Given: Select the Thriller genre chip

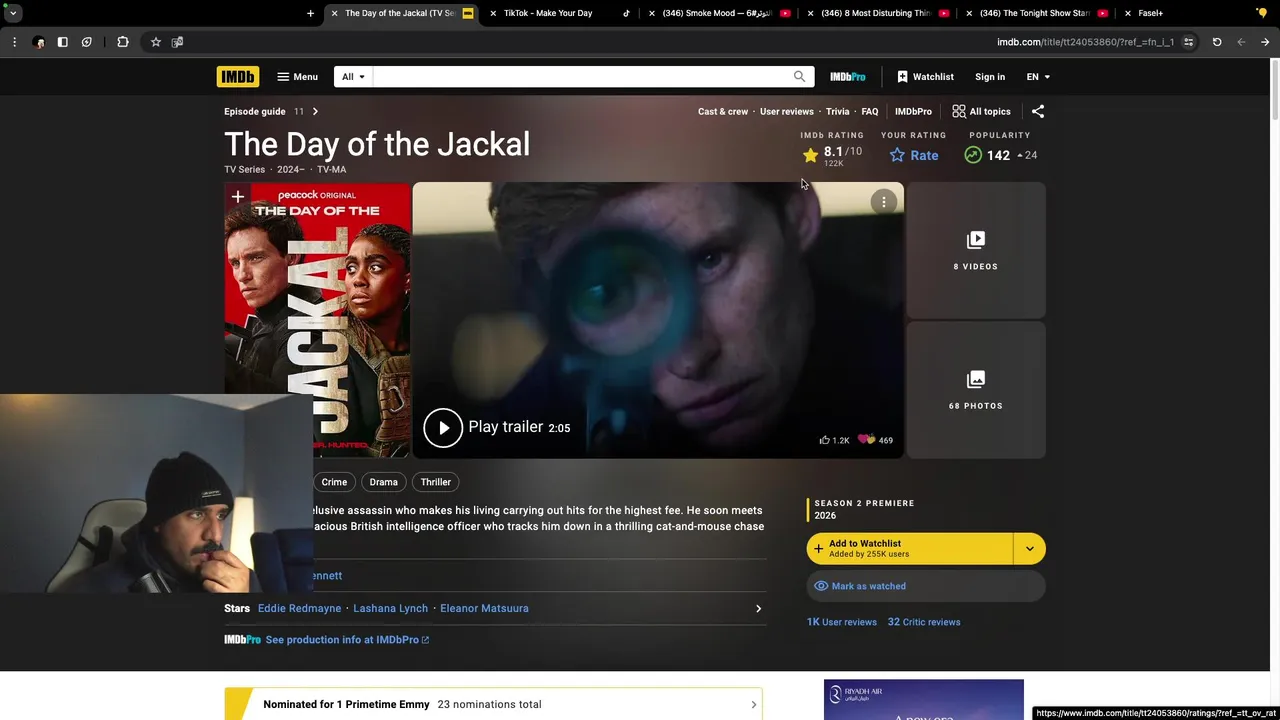Looking at the screenshot, I should [436, 482].
